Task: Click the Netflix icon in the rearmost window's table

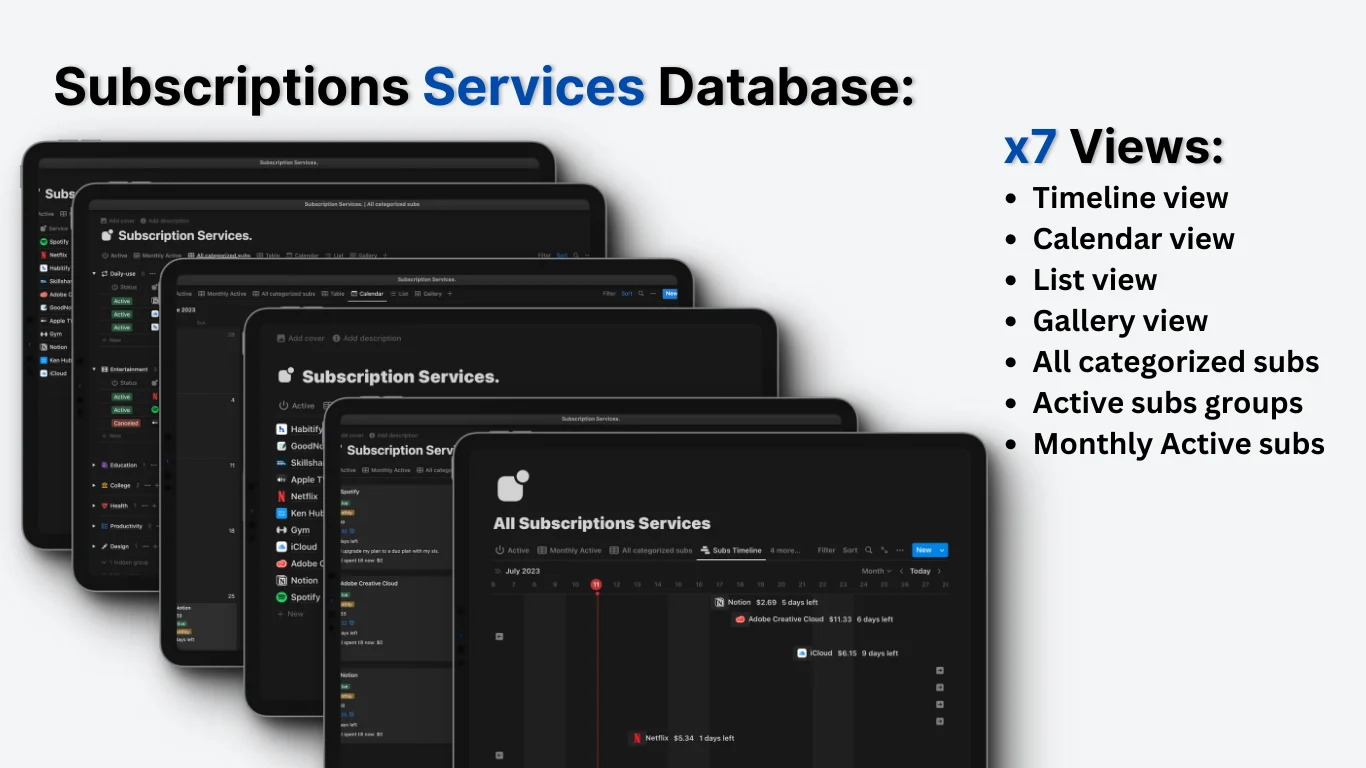Action: pos(44,255)
